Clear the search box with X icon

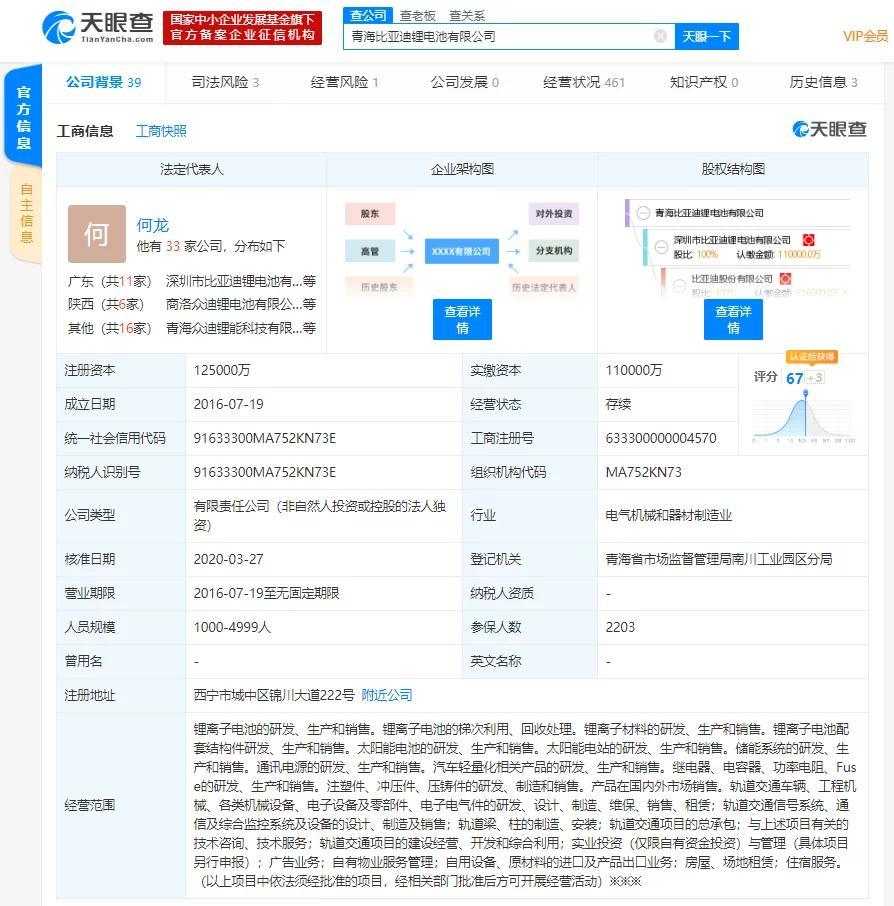[x=660, y=36]
